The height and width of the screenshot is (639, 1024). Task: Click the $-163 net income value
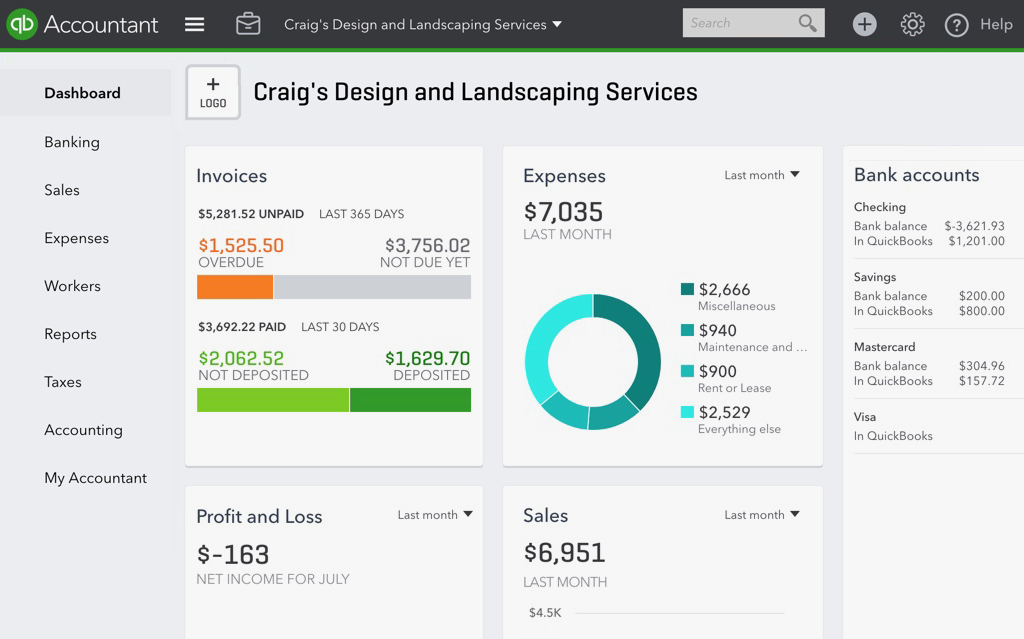pyautogui.click(x=232, y=555)
